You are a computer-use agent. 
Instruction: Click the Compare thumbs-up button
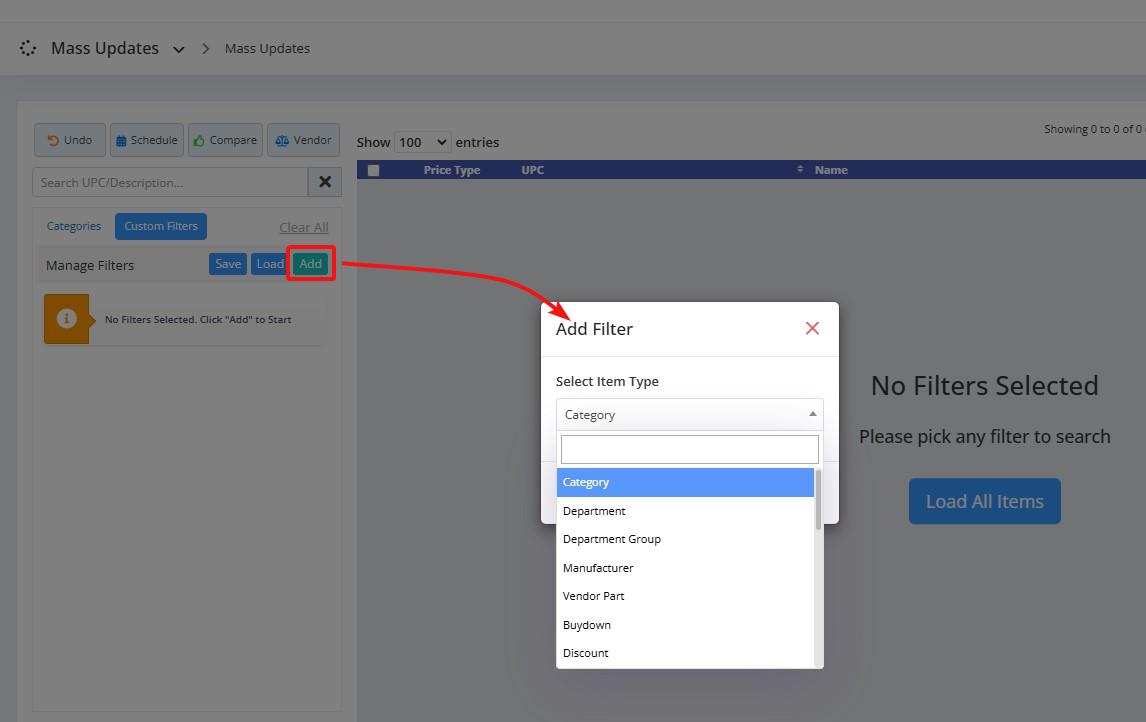(225, 140)
